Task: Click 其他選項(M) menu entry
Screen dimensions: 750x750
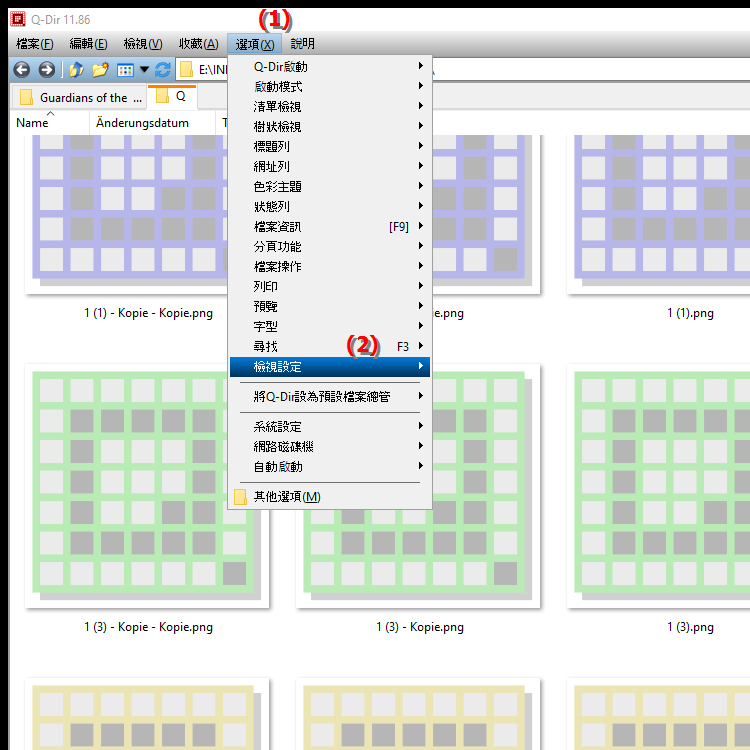Action: point(330,496)
